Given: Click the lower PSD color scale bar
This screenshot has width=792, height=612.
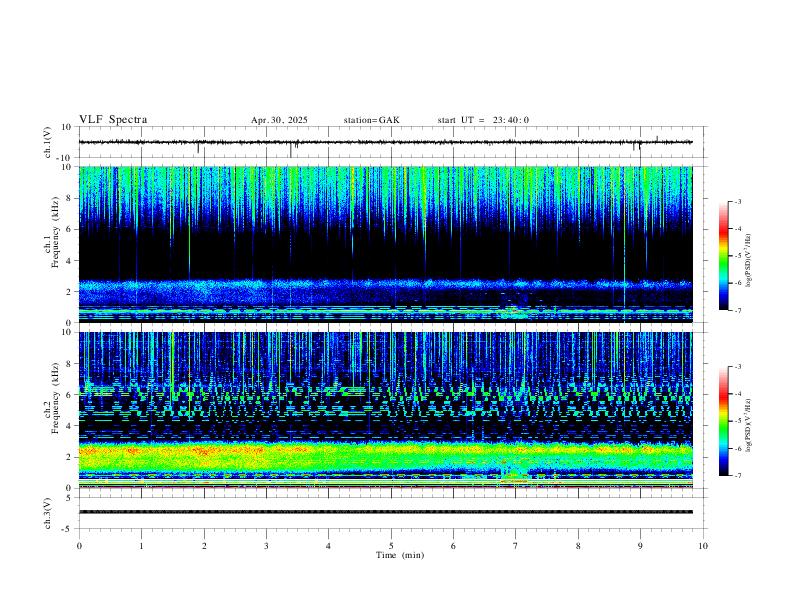Looking at the screenshot, I should 723,421.
